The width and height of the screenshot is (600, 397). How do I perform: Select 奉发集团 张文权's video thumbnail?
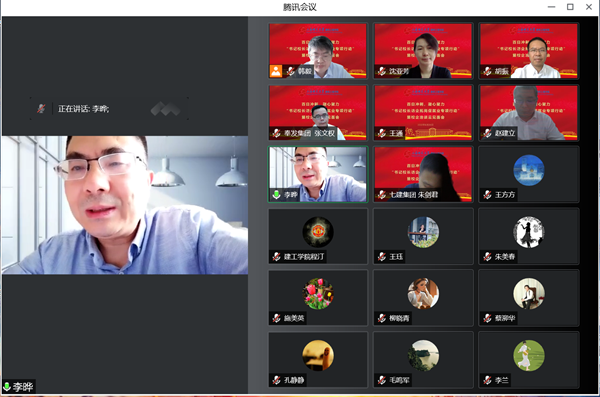(318, 113)
